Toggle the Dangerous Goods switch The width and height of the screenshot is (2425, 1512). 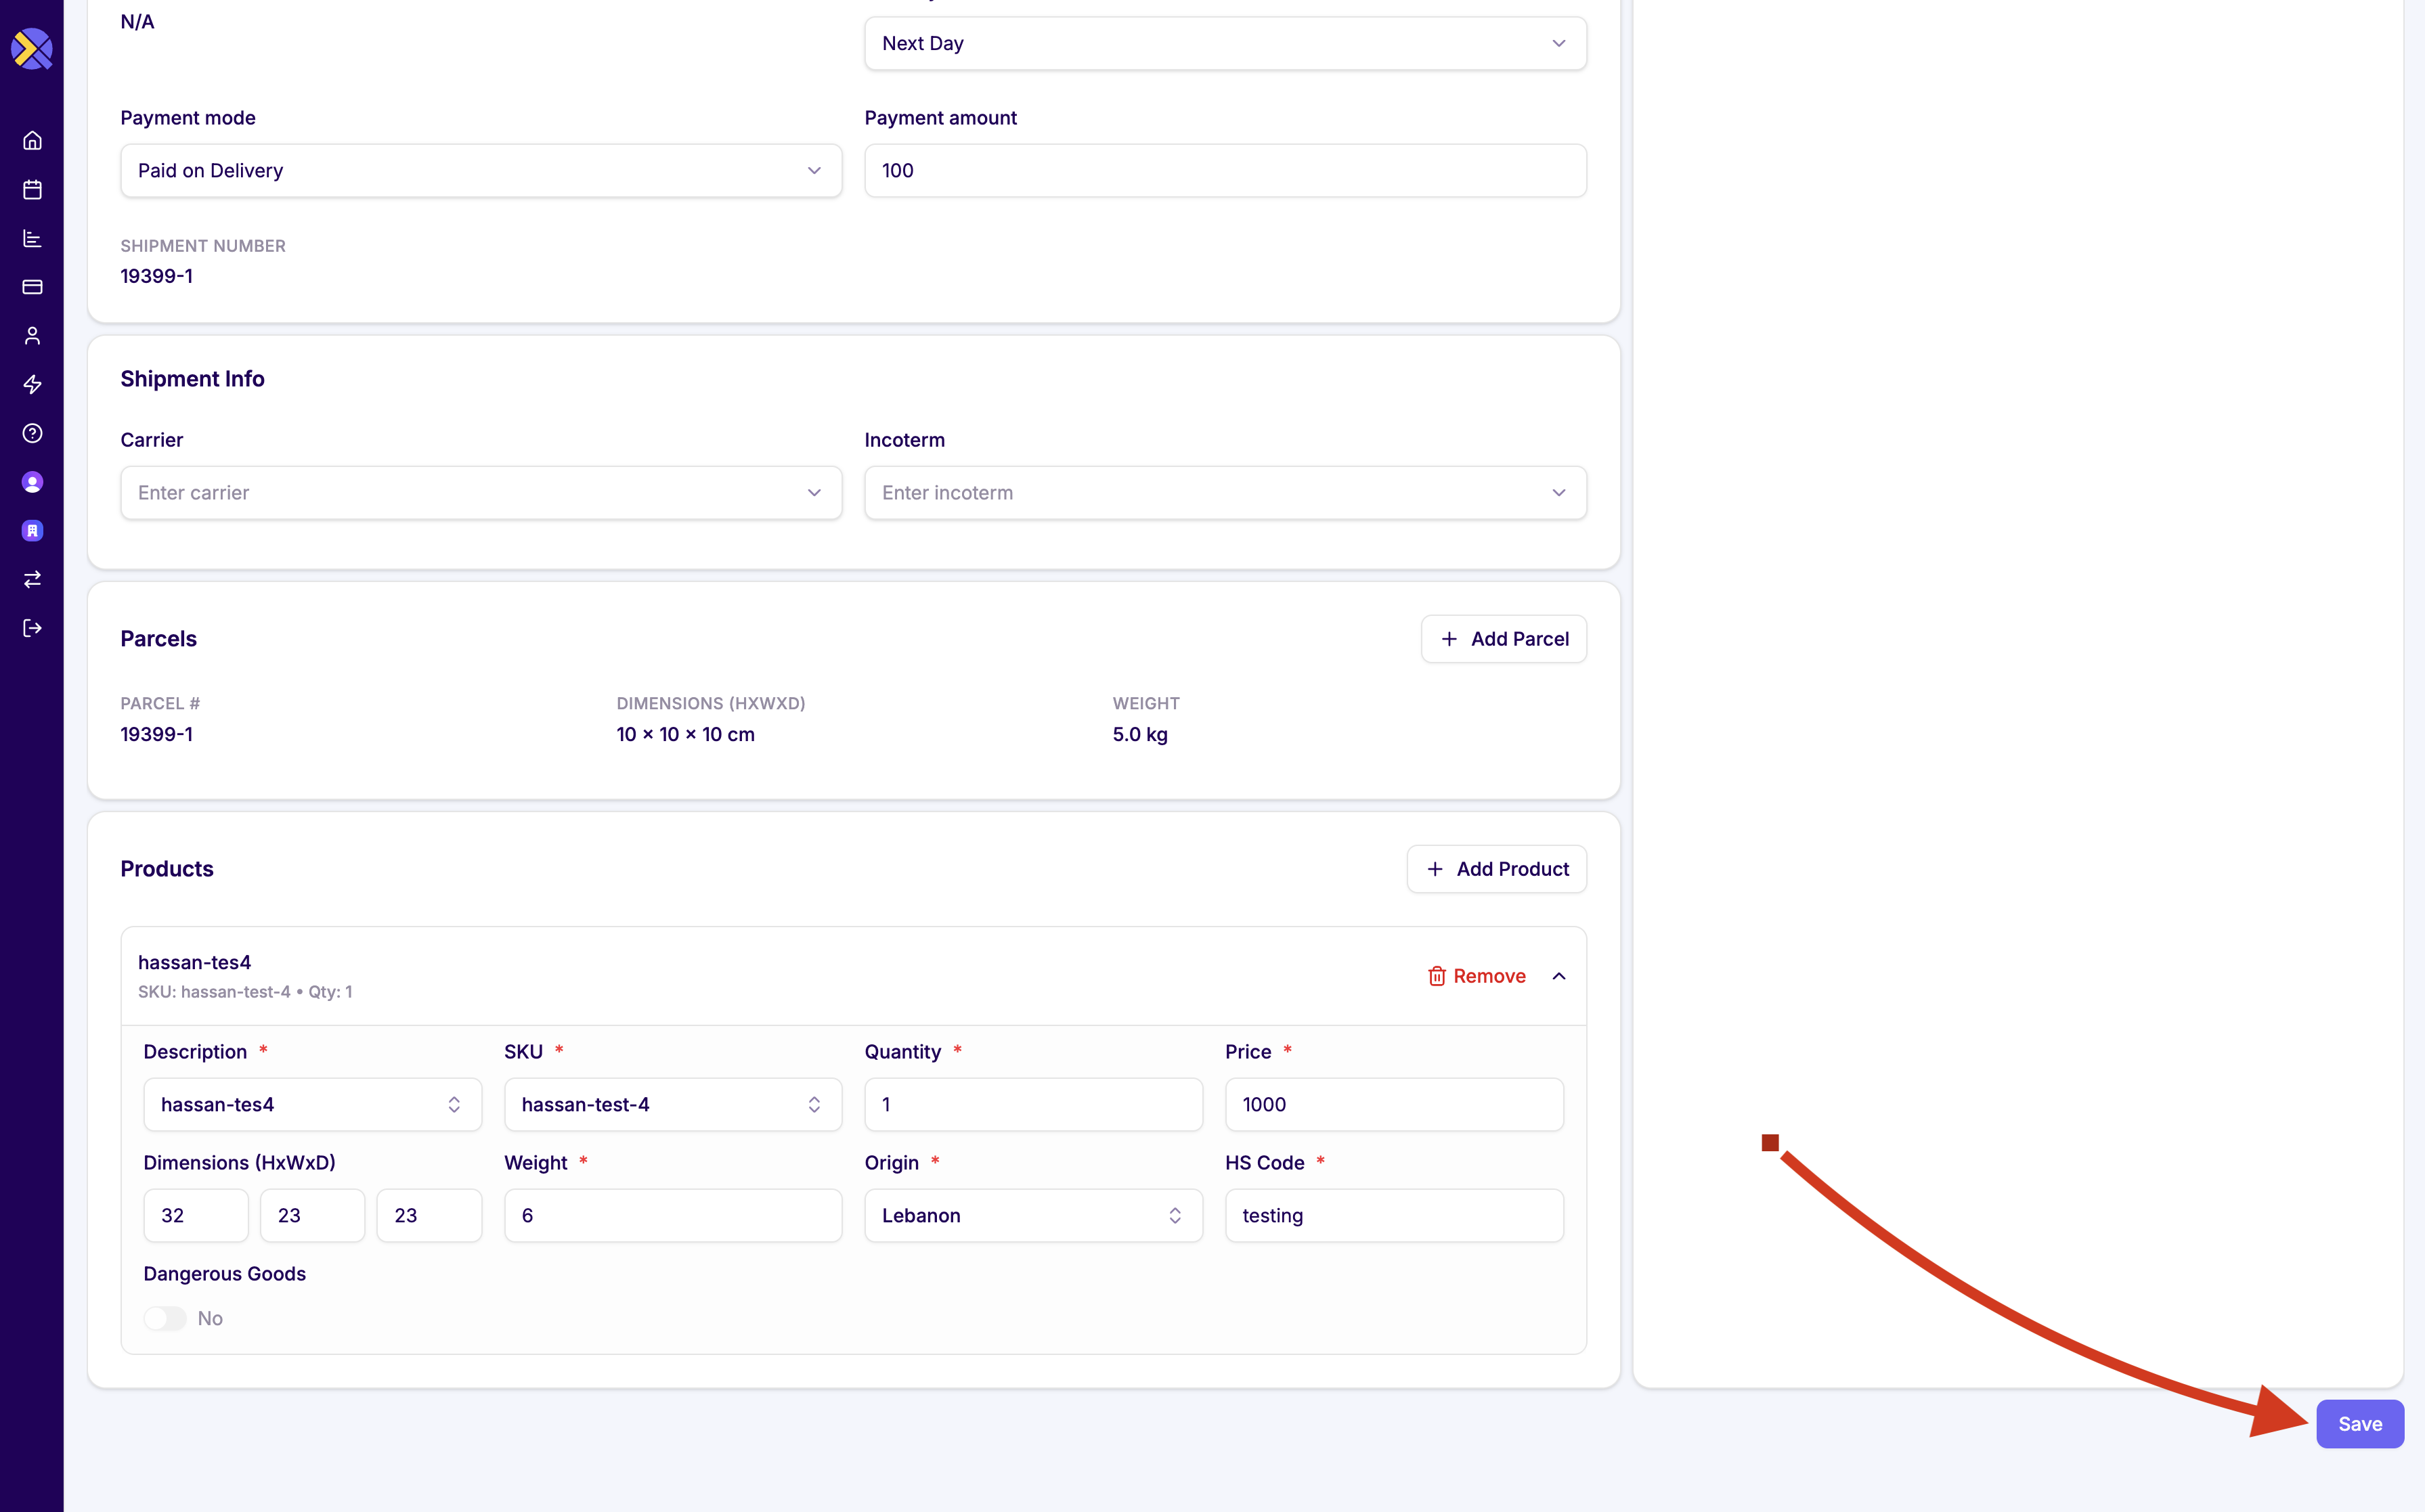point(165,1318)
